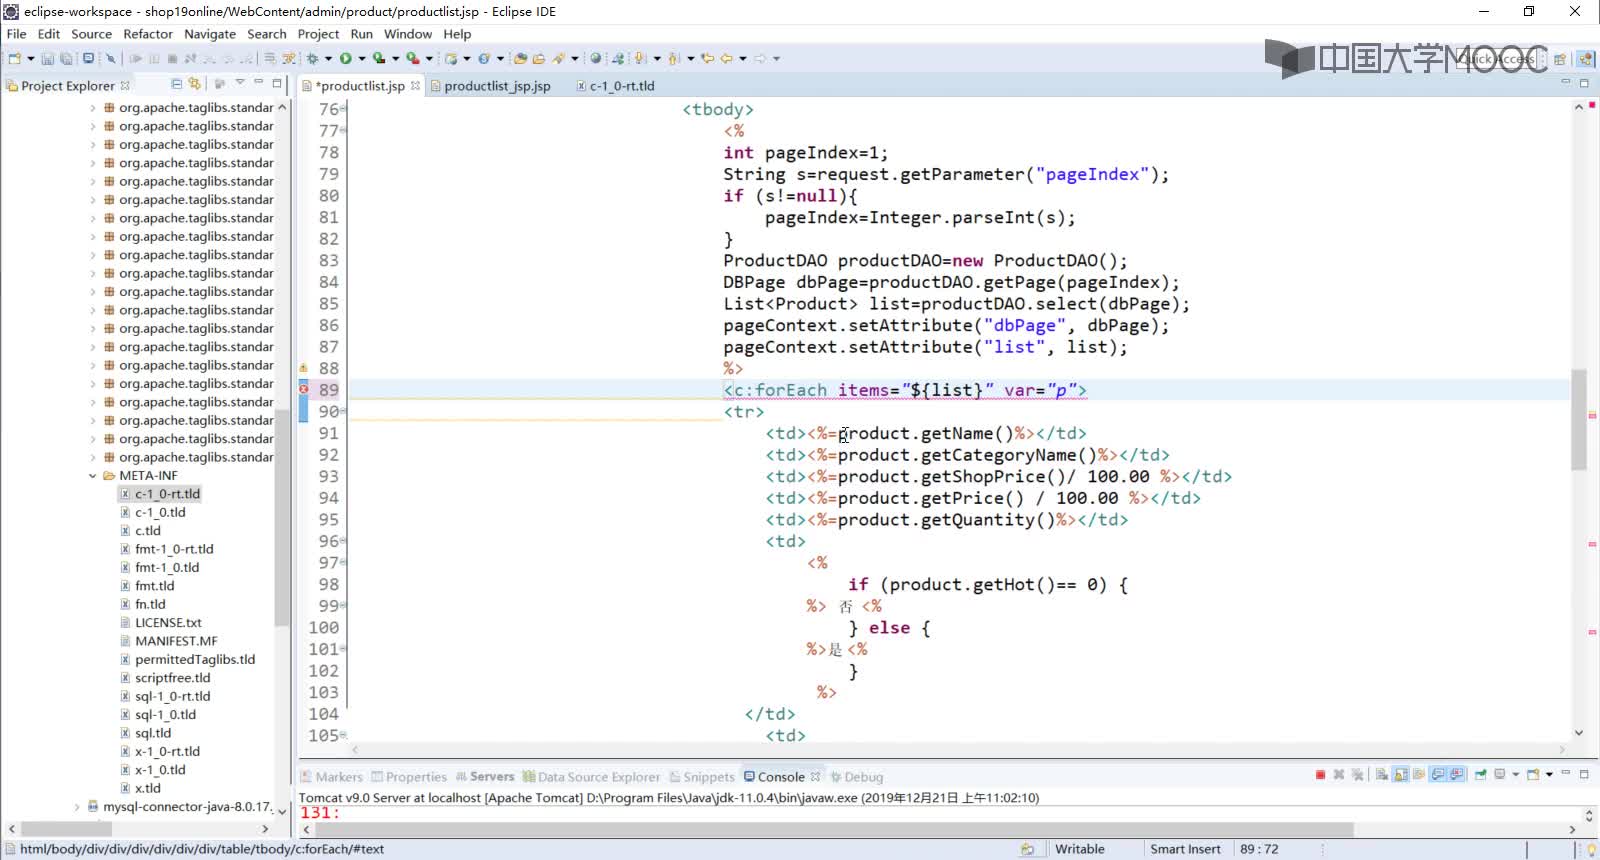Toggle Scroll Lock in Console
Screen dimensions: 1600x860
1400,775
